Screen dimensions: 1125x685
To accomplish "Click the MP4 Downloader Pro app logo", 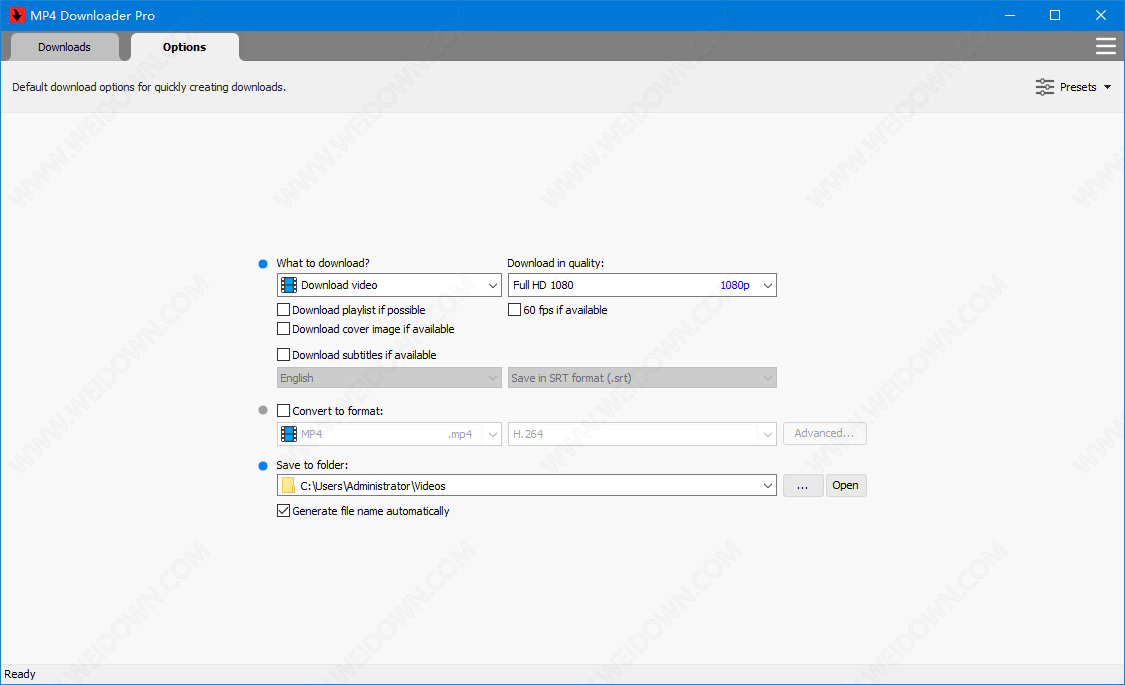I will coord(17,15).
